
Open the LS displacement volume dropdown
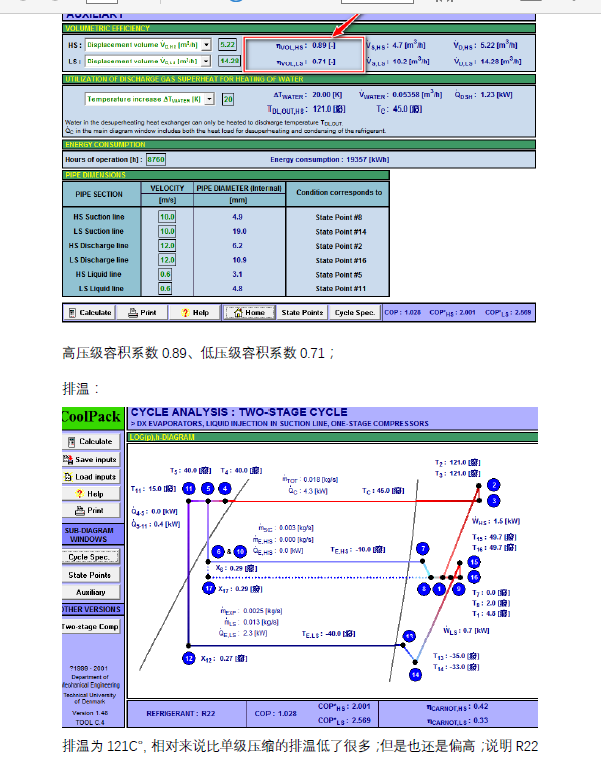[x=207, y=61]
